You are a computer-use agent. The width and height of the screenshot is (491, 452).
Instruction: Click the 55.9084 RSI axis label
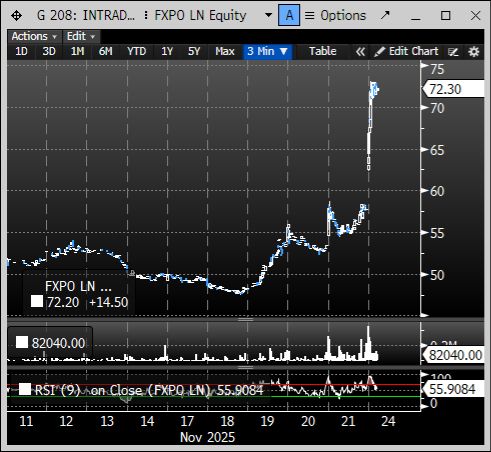[453, 389]
